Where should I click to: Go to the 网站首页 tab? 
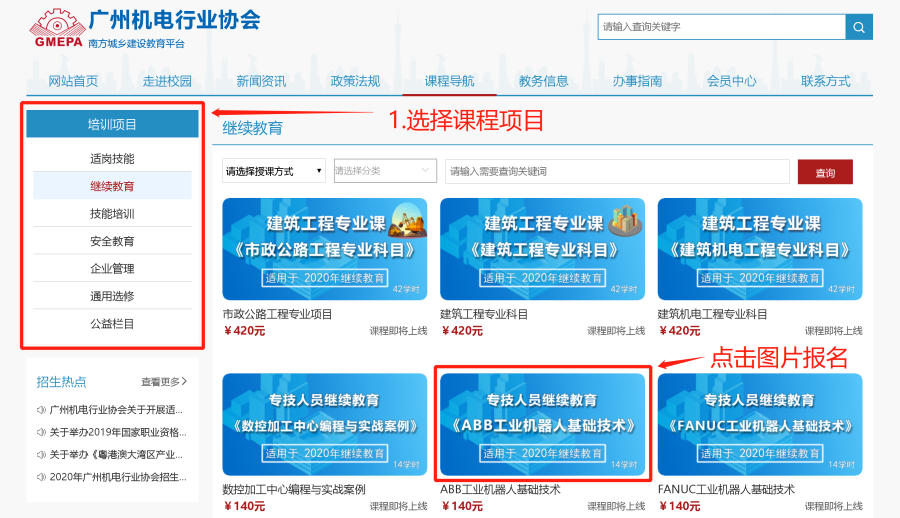(x=73, y=81)
